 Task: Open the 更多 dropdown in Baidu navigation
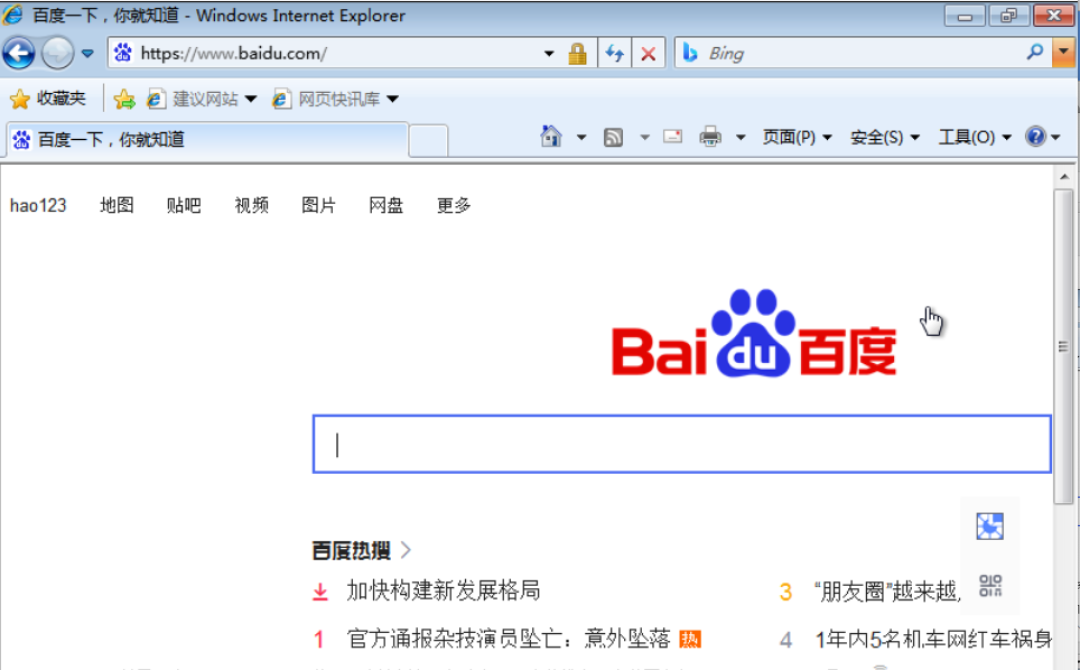coord(453,205)
